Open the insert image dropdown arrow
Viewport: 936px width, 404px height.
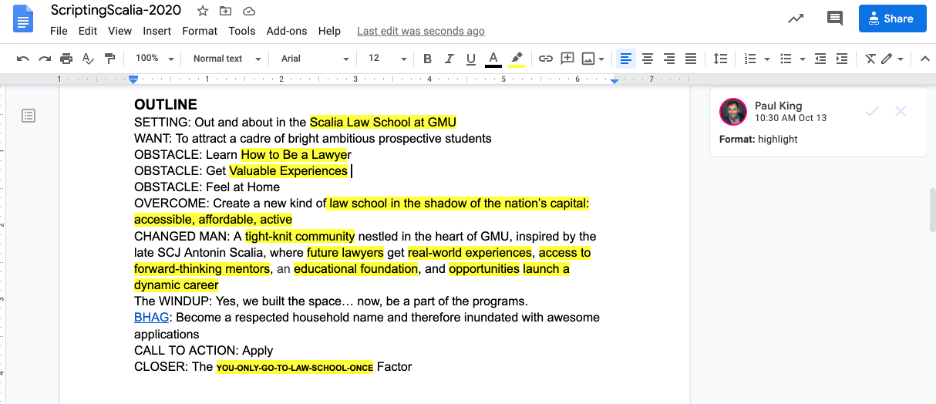click(601, 59)
